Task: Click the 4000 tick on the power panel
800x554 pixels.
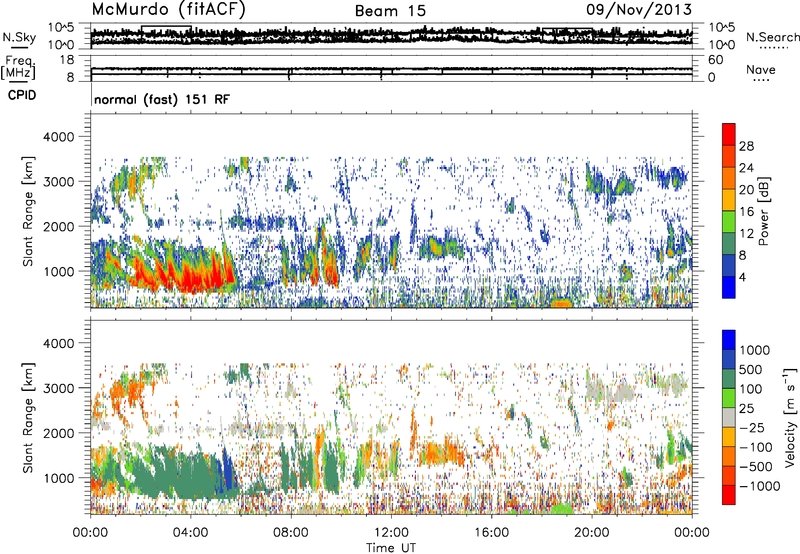Action: [58, 137]
